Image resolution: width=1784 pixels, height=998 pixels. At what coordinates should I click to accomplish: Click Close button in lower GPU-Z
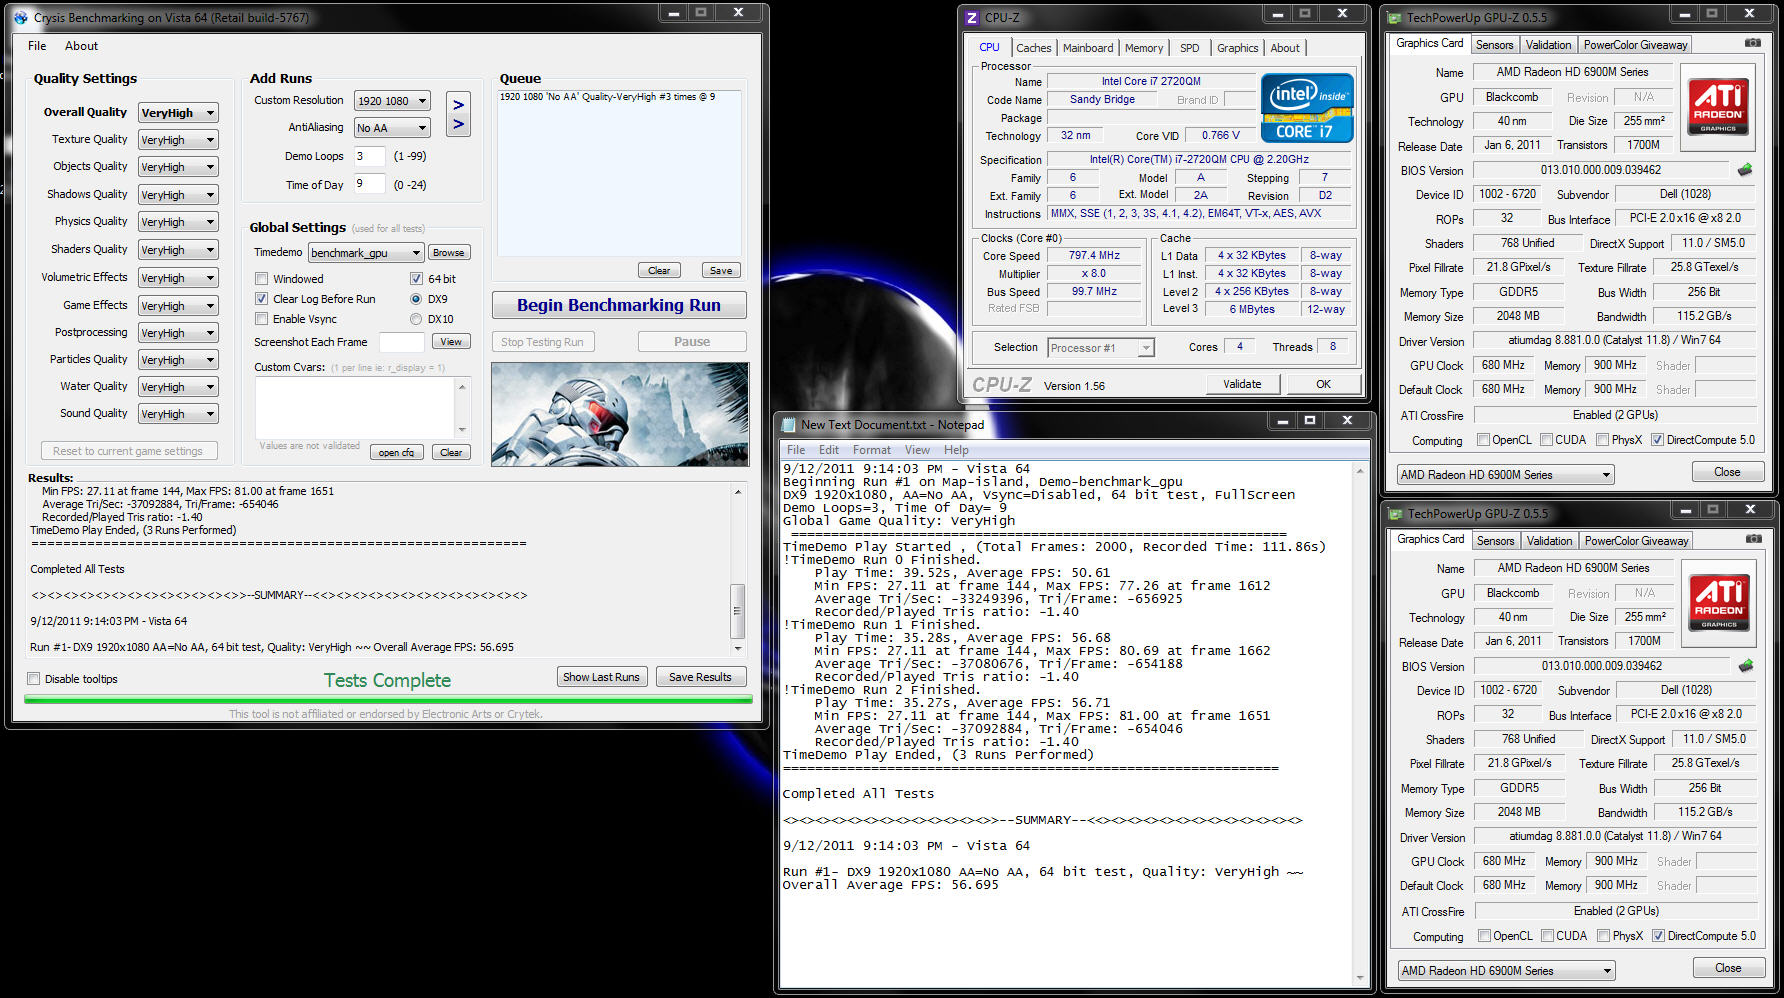click(1728, 968)
